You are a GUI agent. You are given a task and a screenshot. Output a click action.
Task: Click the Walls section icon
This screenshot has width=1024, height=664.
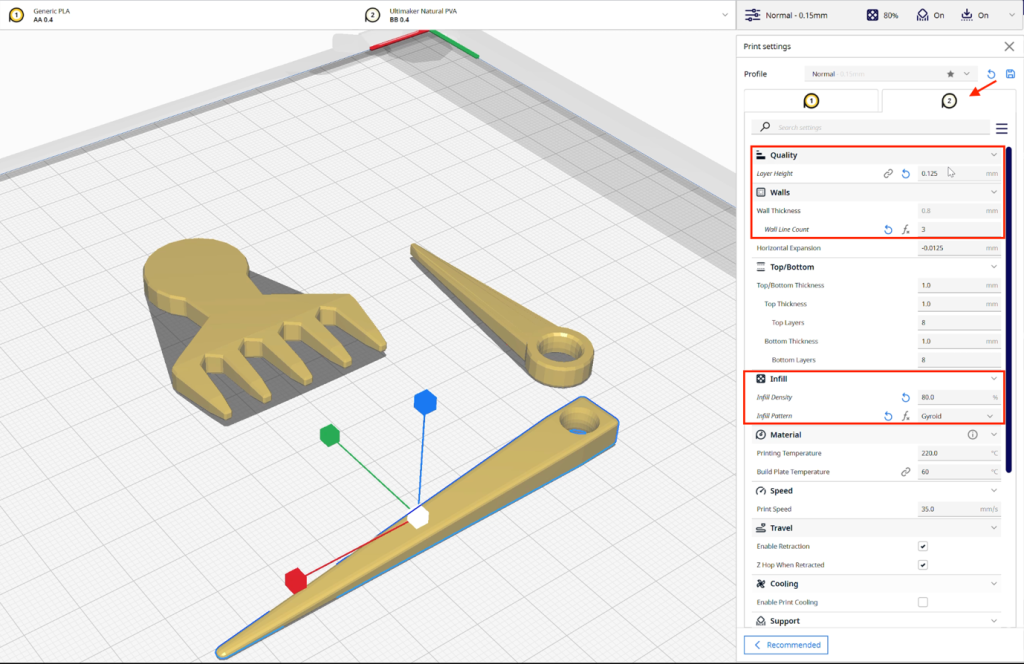click(x=761, y=192)
